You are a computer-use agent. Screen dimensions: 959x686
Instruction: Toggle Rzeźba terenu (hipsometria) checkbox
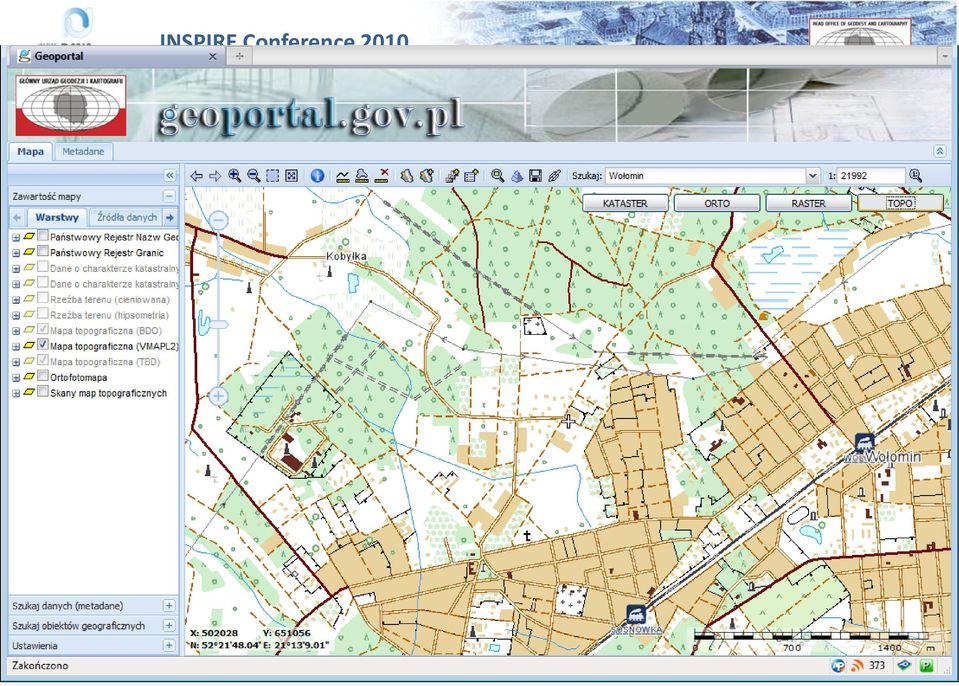pos(43,314)
